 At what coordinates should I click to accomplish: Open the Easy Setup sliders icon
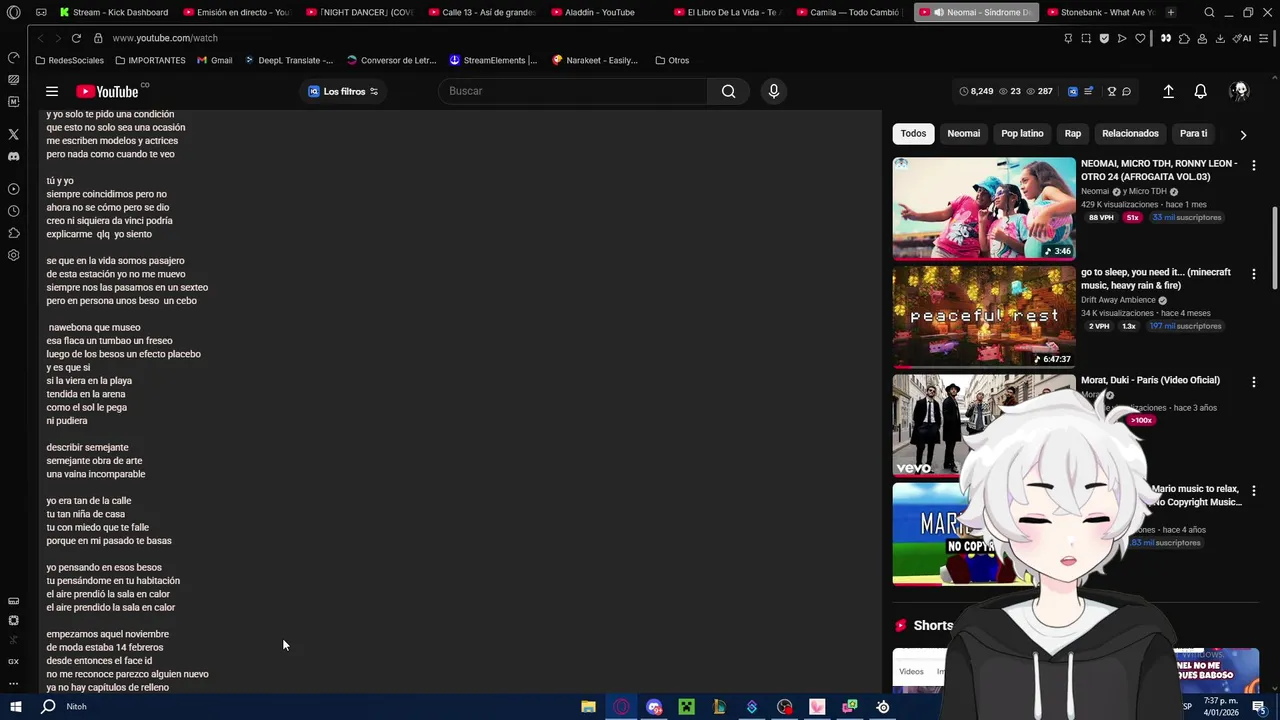tap(1265, 38)
